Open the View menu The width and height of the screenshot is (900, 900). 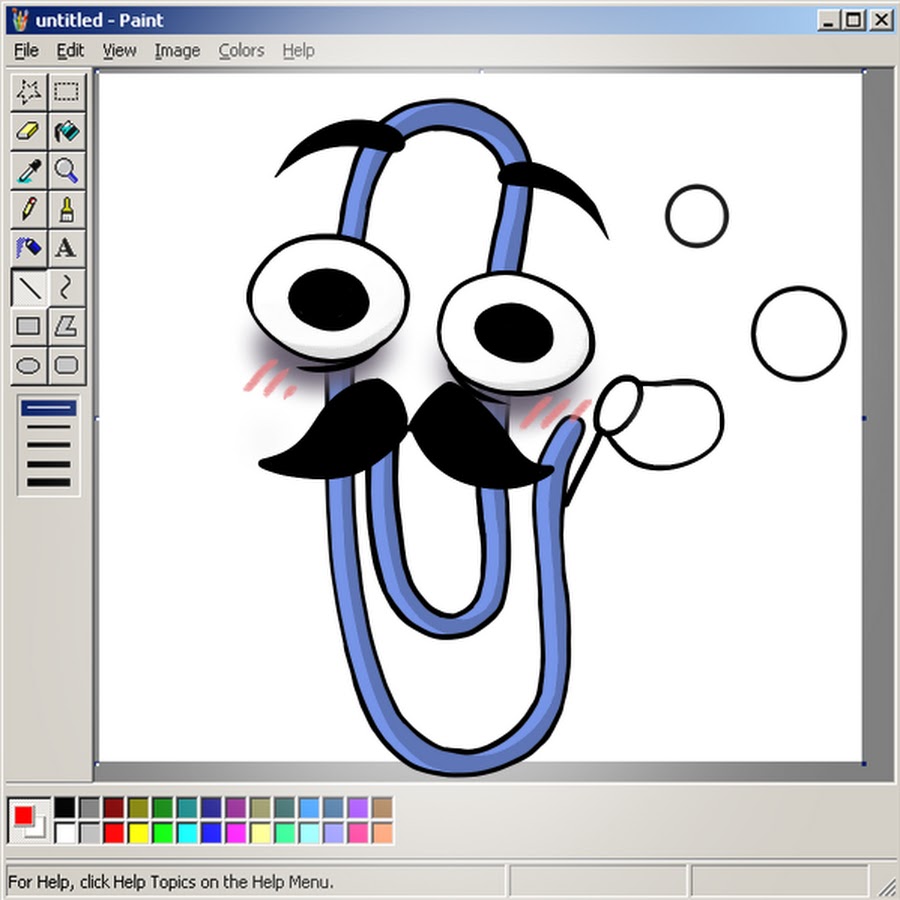coord(119,50)
